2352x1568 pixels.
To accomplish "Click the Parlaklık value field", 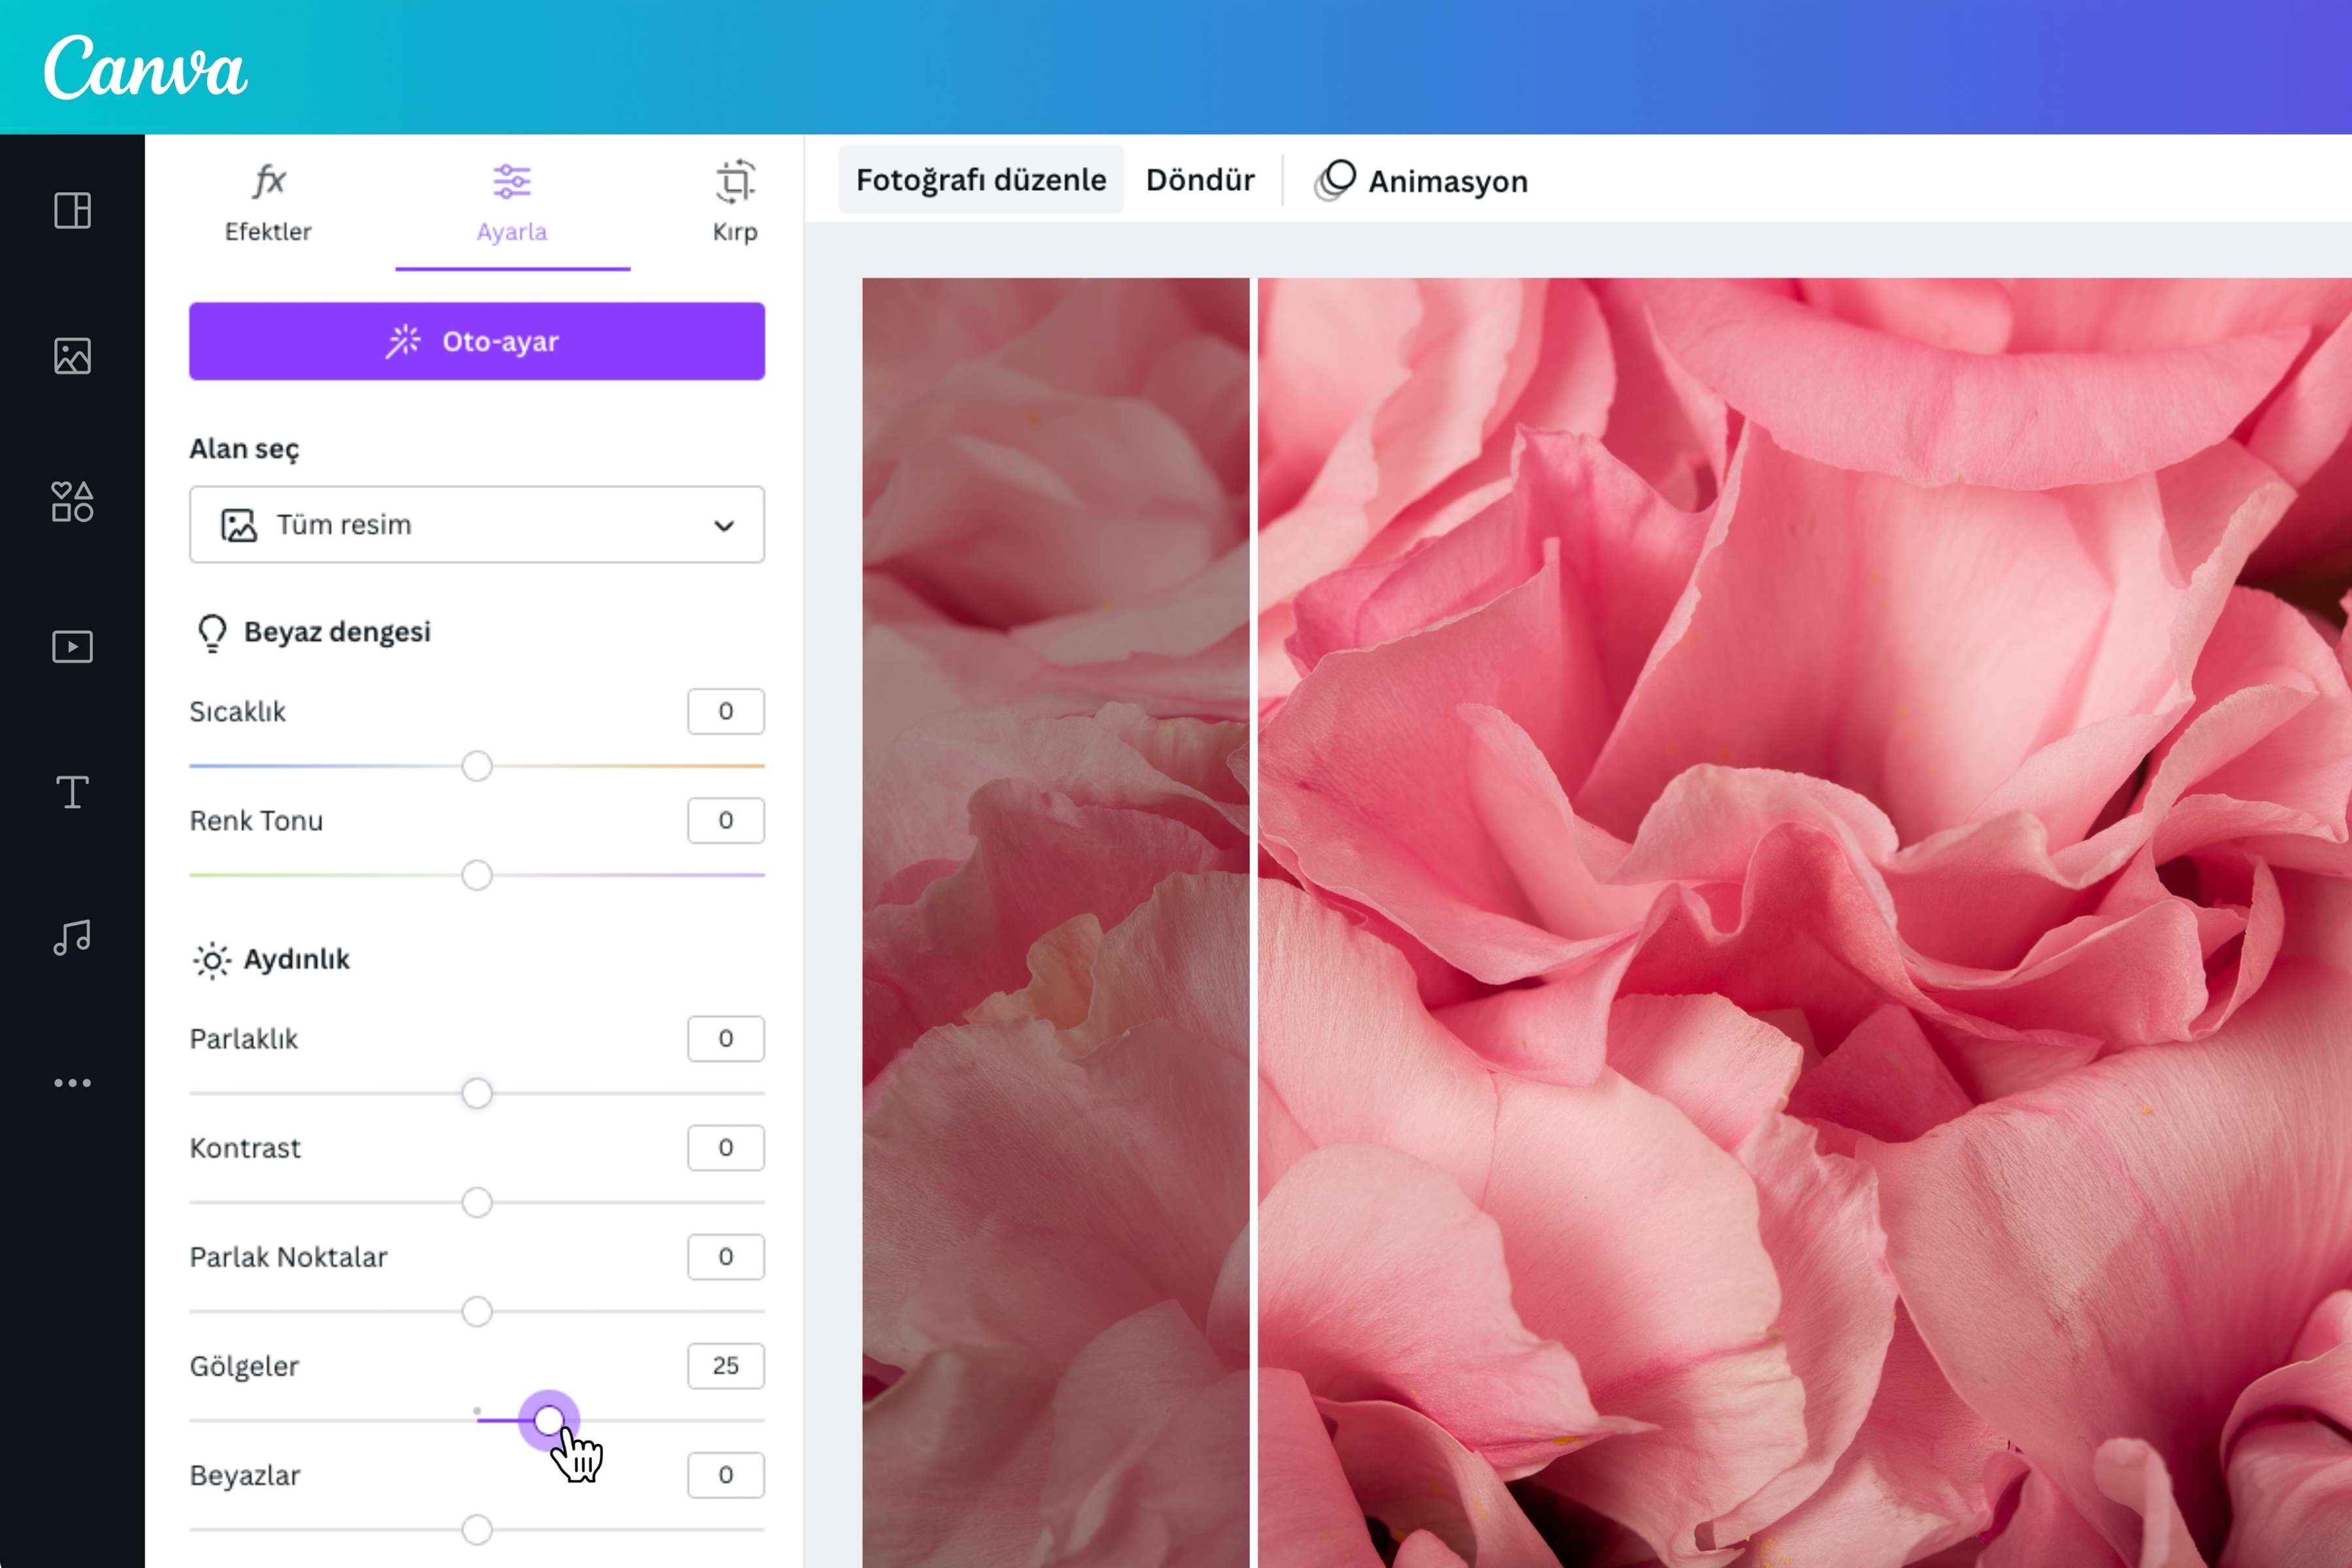I will point(726,1038).
